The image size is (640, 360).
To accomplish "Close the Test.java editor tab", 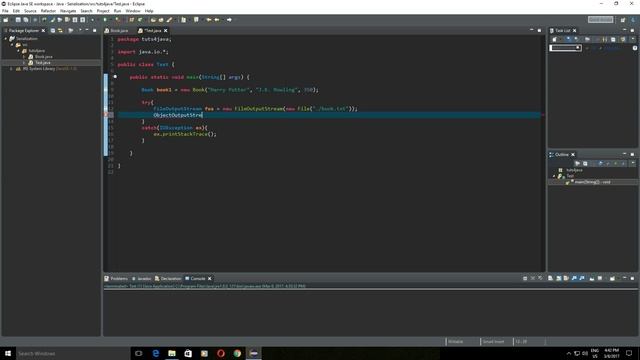I will click(166, 31).
